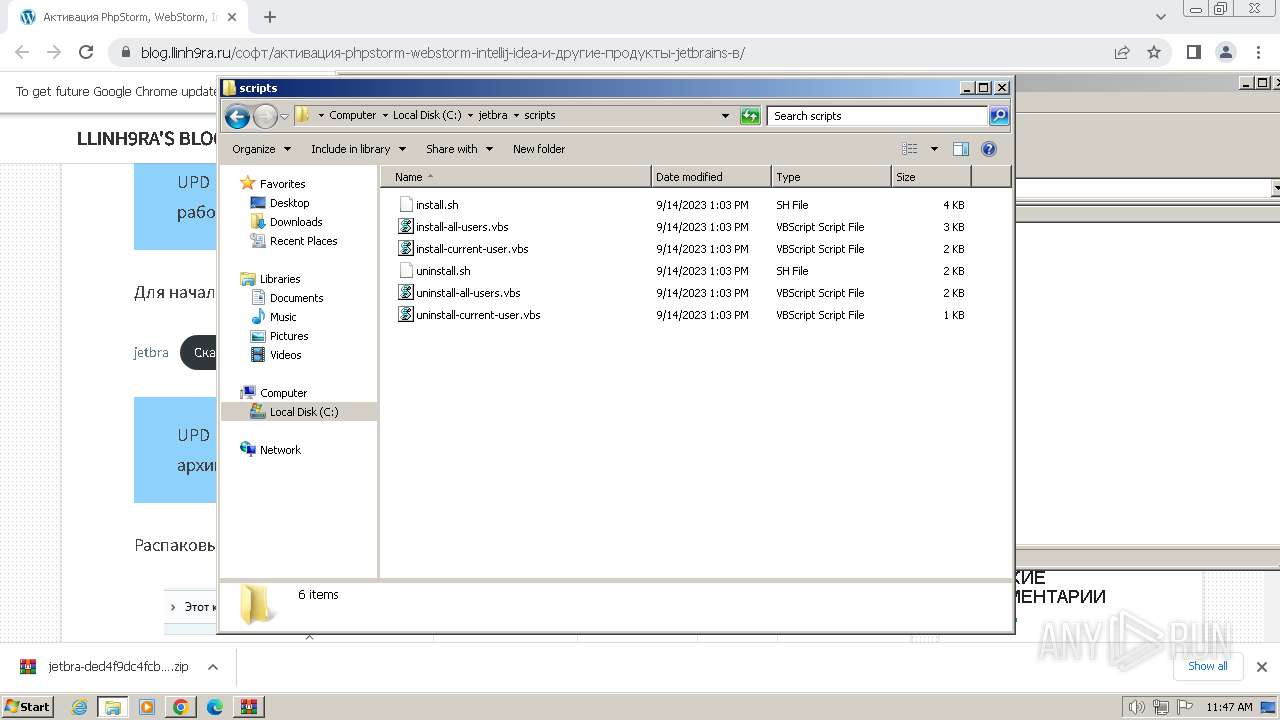1280x720 pixels.
Task: Click the Chrome share page icon
Action: (x=1122, y=53)
